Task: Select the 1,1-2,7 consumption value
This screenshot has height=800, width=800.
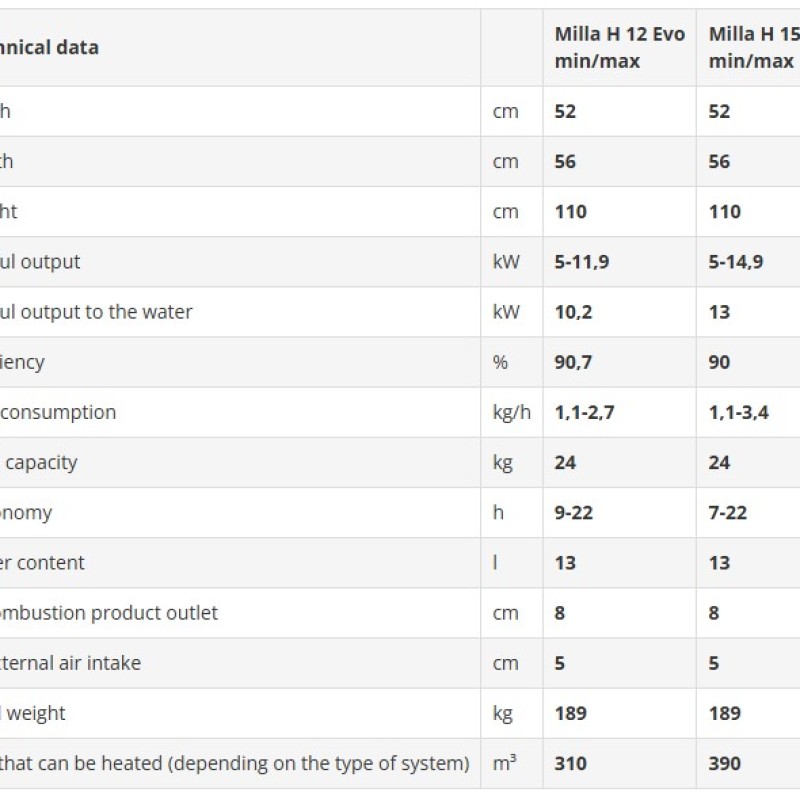Action: coord(585,412)
